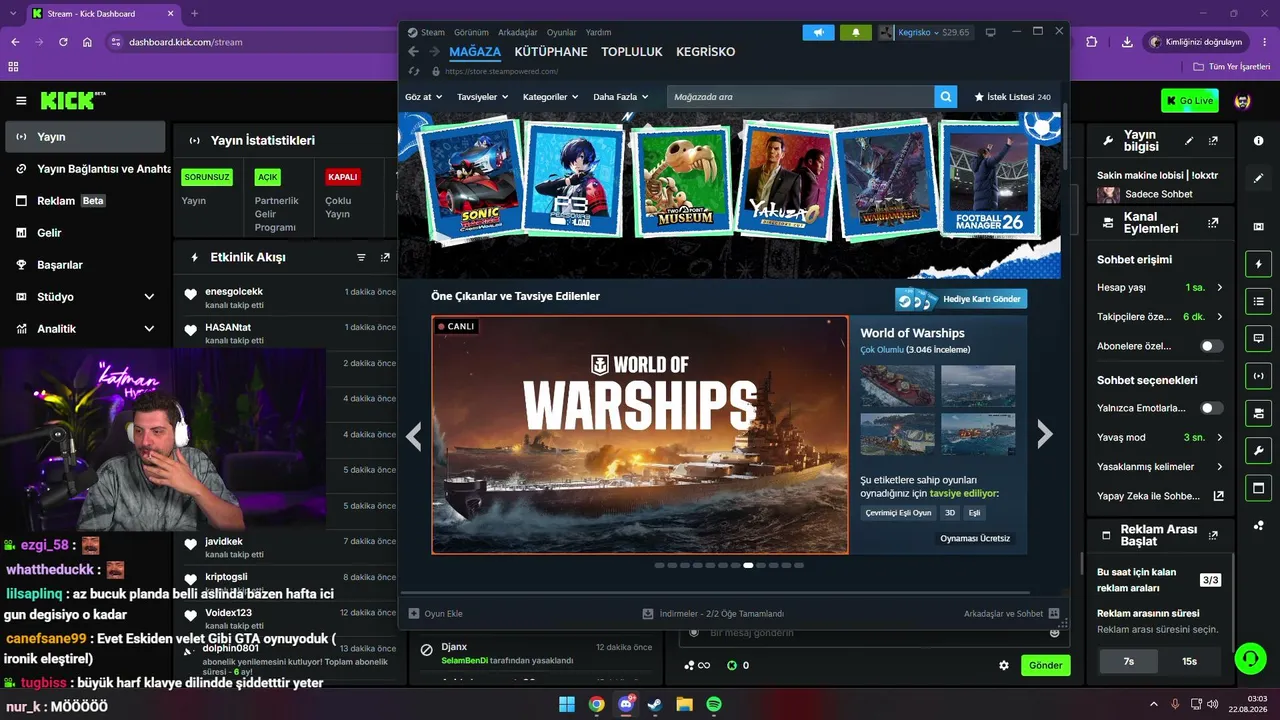Pop out the Yayın bilgisi panel
1280x720 pixels.
coord(1213,141)
